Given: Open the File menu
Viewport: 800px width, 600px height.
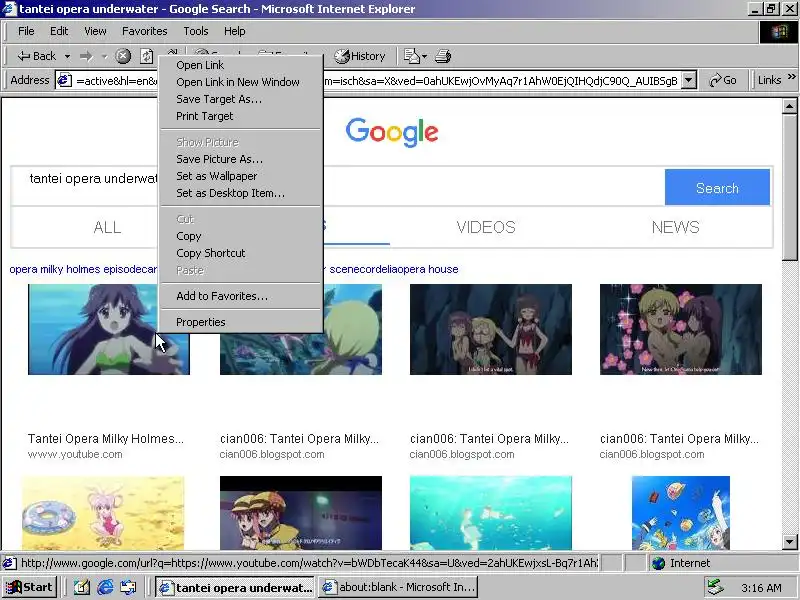Looking at the screenshot, I should pos(26,31).
